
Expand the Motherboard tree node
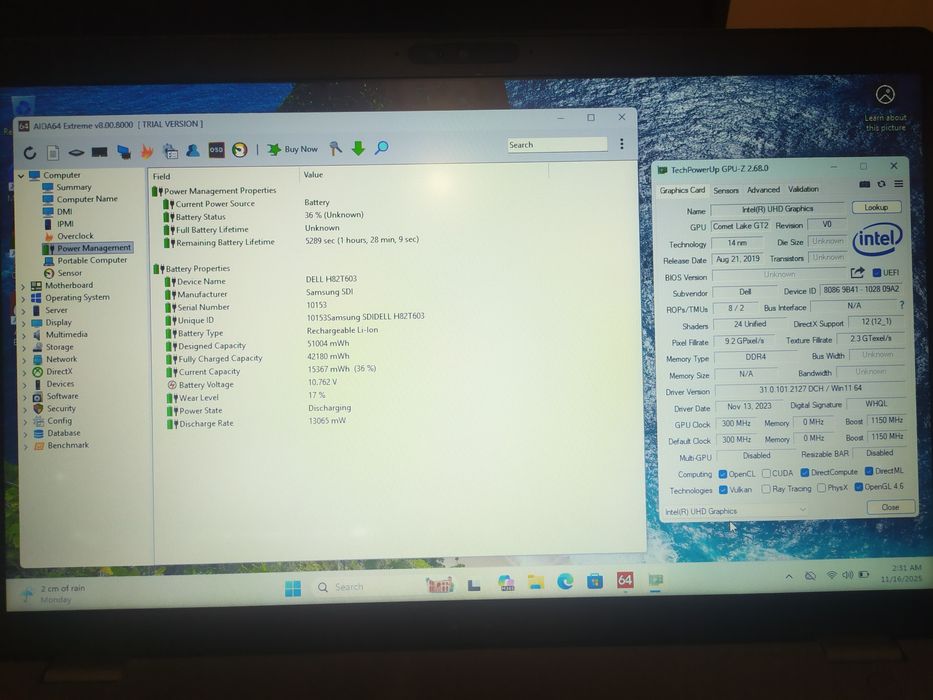click(x=24, y=286)
